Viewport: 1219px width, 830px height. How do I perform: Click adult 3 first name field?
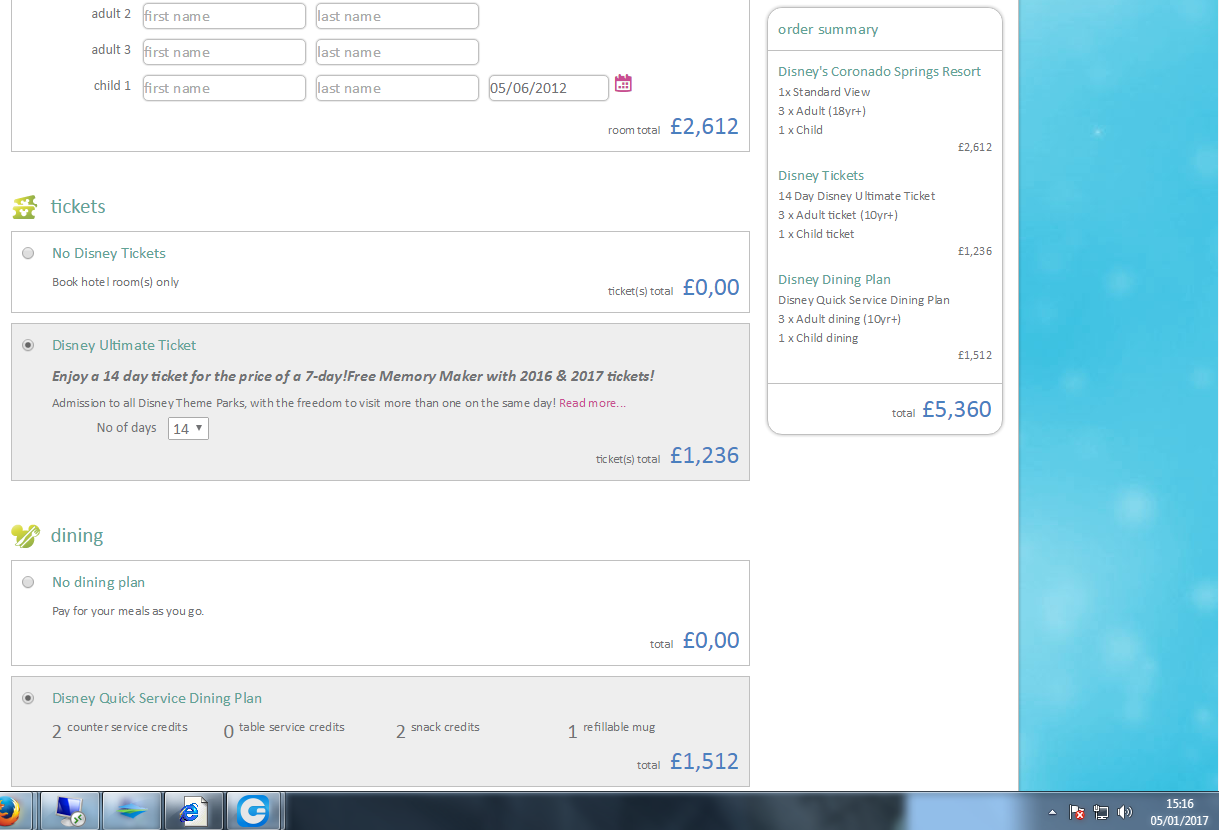point(224,52)
